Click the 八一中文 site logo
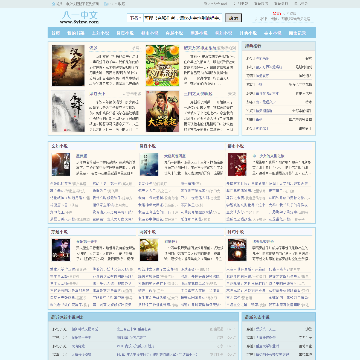Viewport: 360px width, 360px height. click(x=80, y=17)
